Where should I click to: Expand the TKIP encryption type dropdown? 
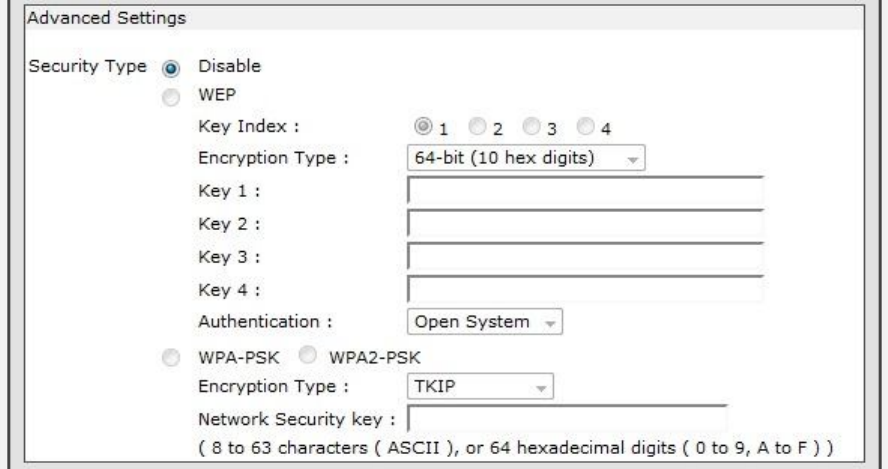click(x=482, y=387)
